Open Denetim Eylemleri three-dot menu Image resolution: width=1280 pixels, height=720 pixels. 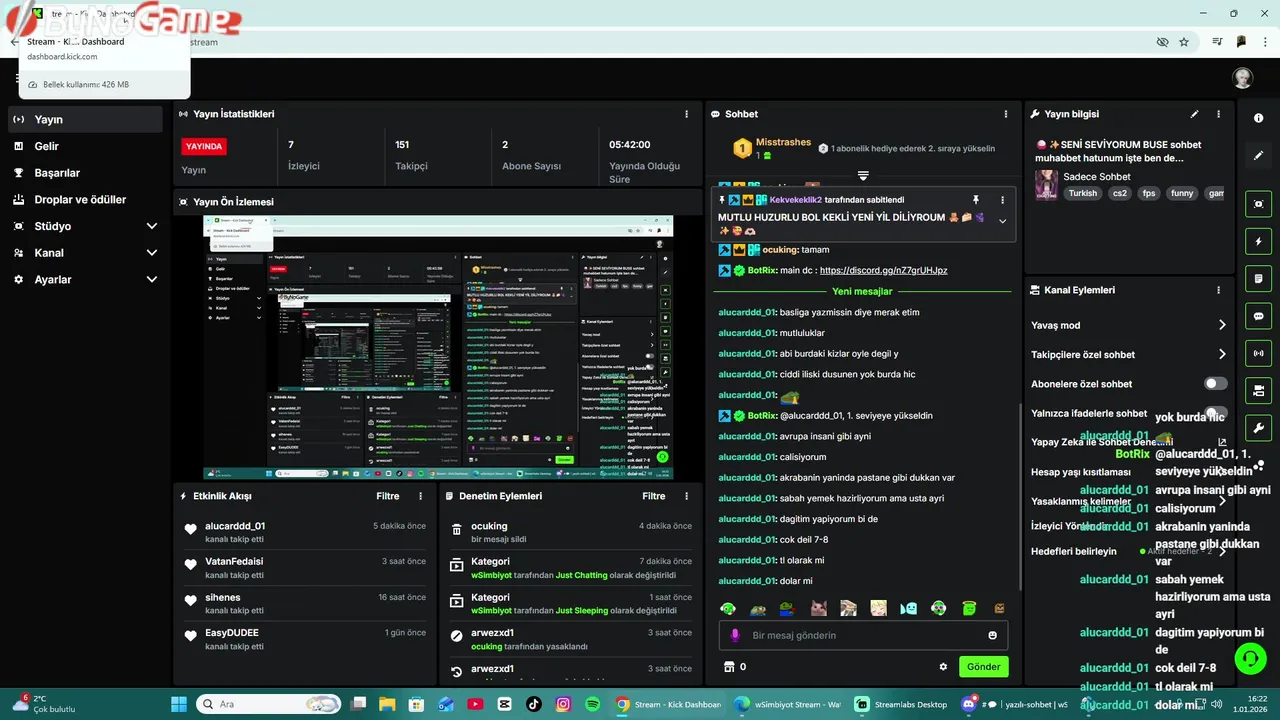686,496
